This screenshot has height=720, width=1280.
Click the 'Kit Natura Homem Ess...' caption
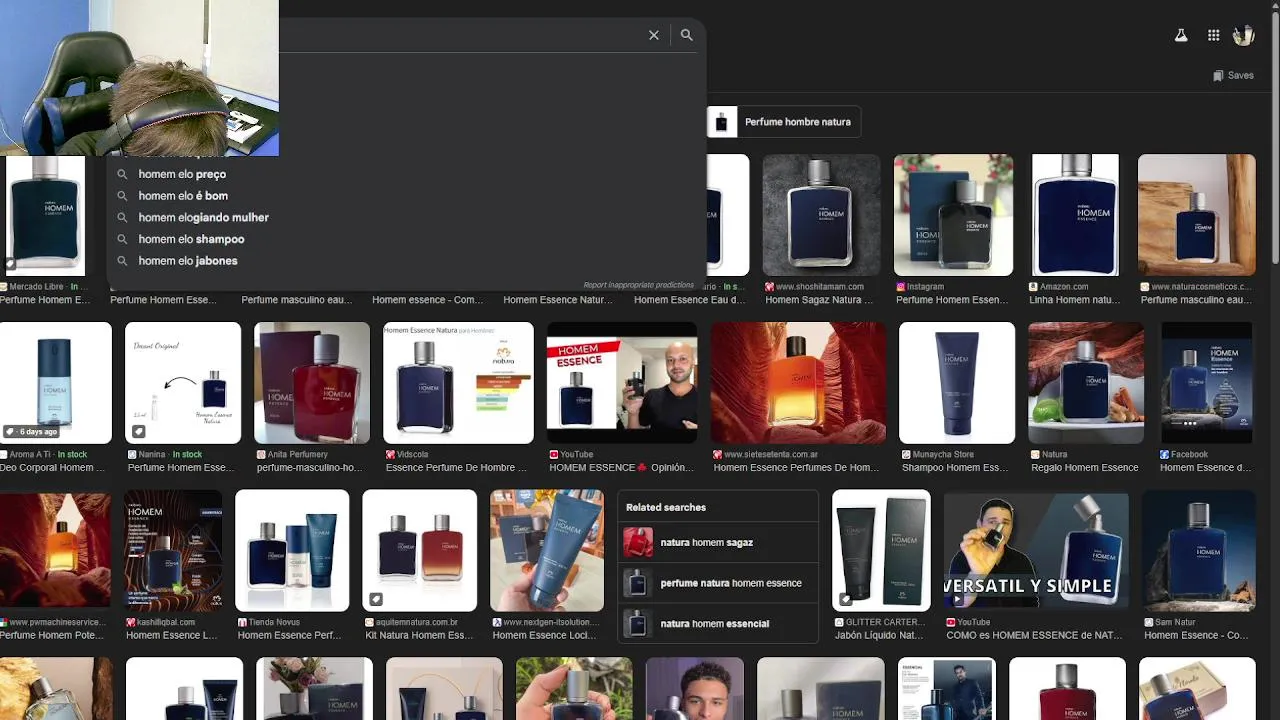click(x=420, y=635)
